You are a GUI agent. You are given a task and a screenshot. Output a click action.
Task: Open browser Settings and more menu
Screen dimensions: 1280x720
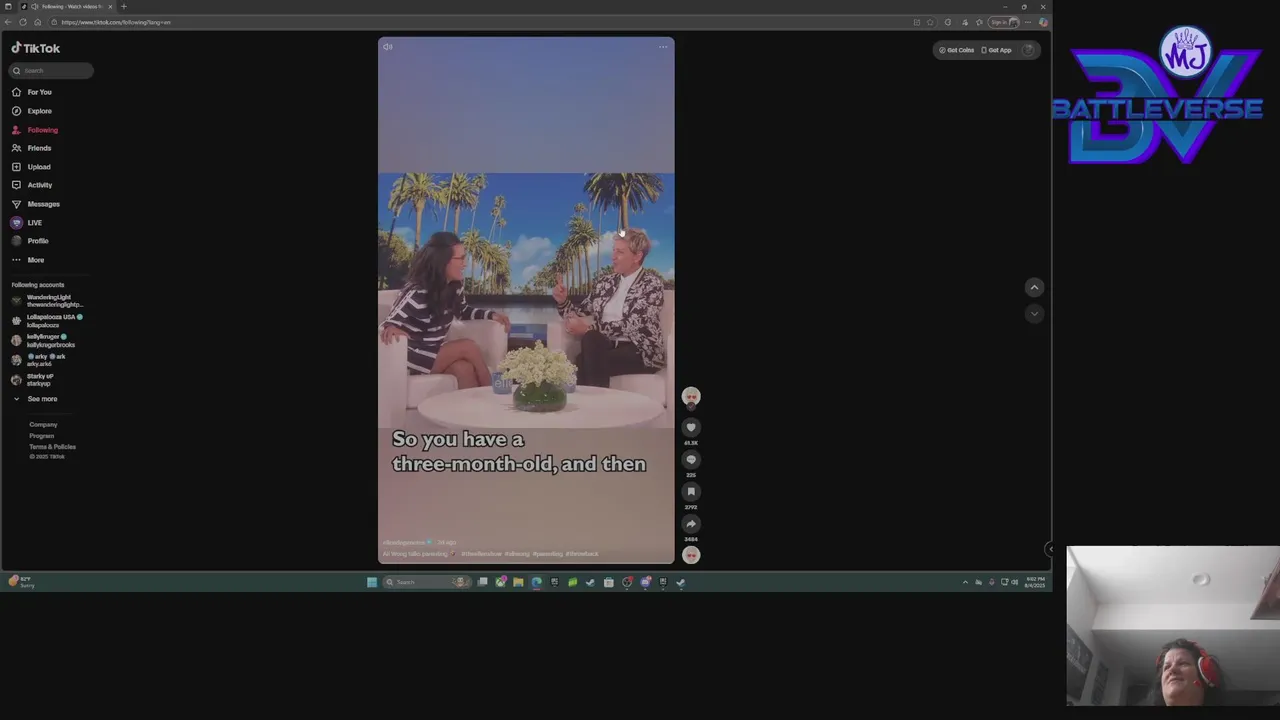[x=1029, y=22]
